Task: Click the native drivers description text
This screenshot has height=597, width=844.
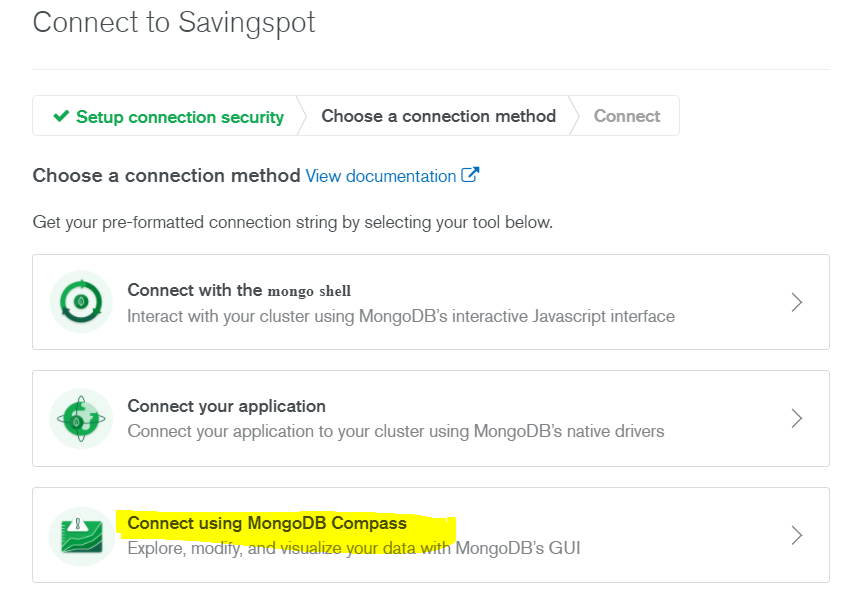Action: point(396,432)
